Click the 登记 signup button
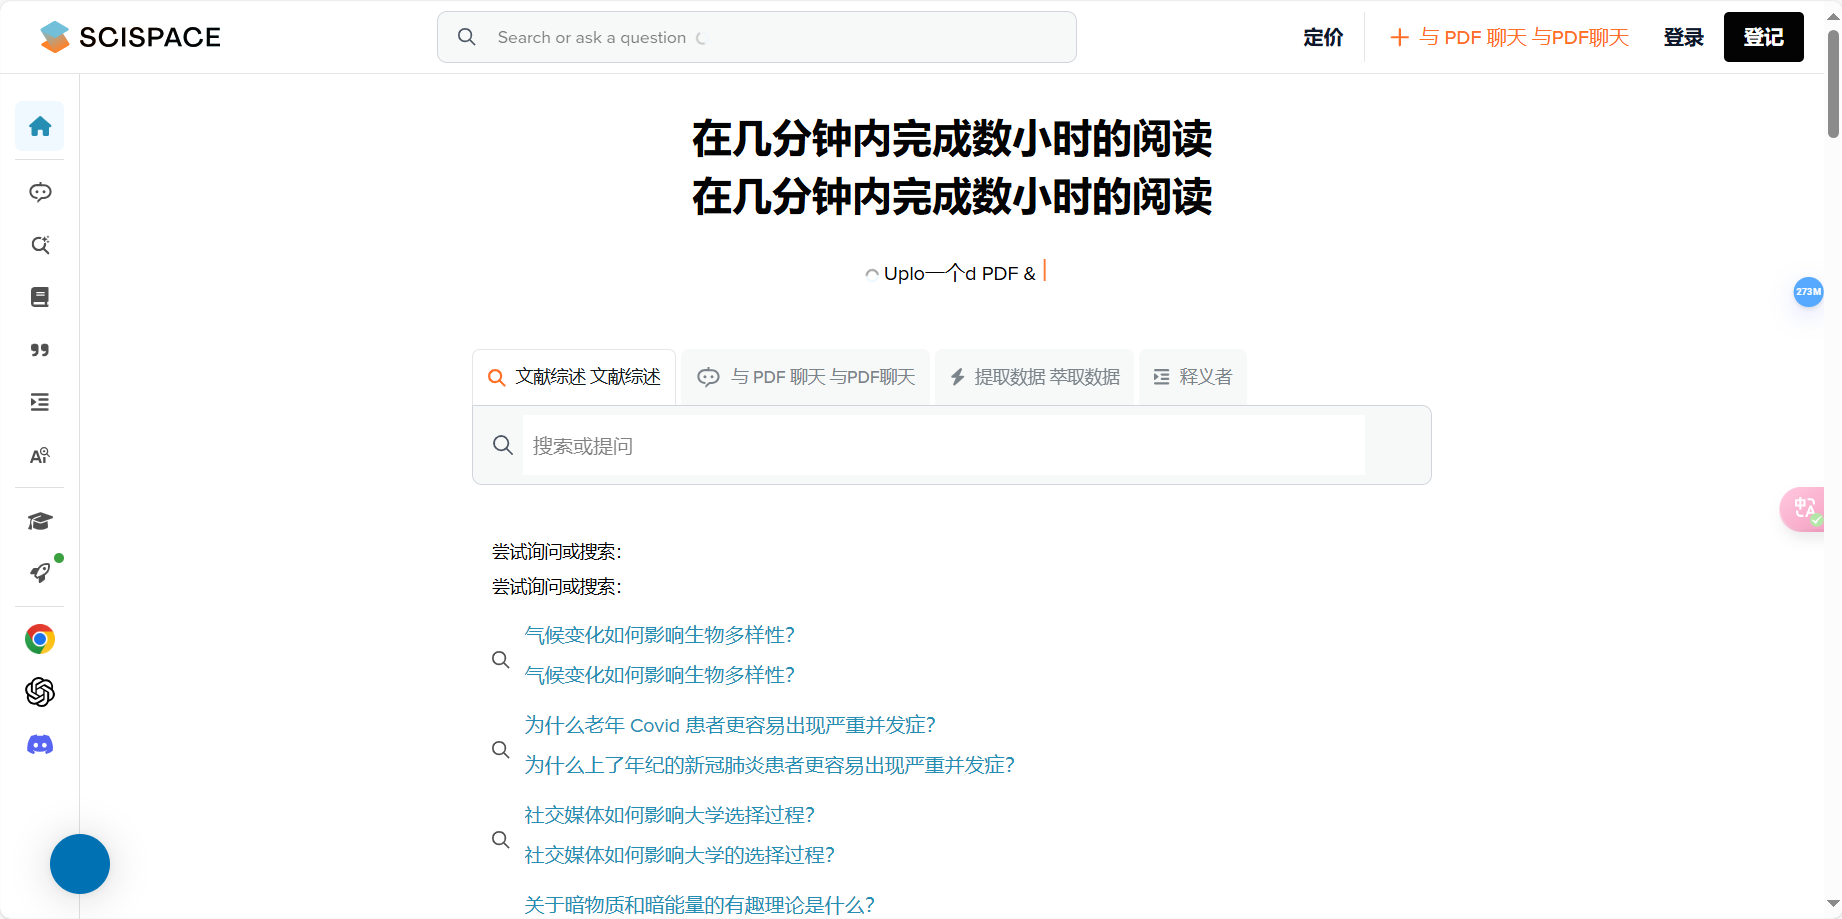 pyautogui.click(x=1763, y=37)
